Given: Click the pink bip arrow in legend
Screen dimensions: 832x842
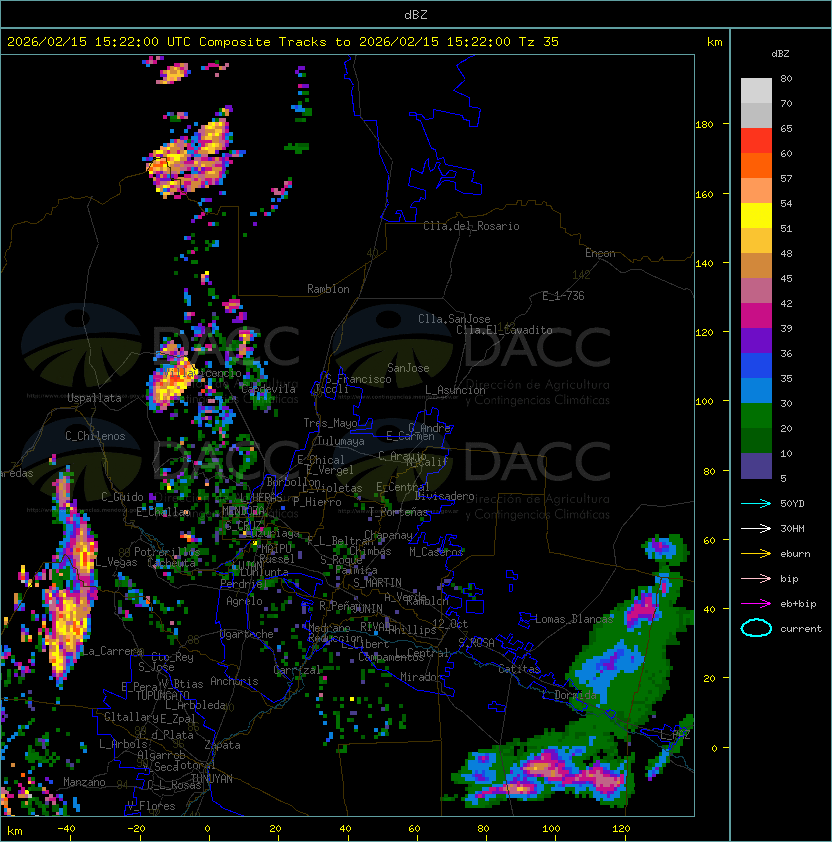Looking at the screenshot, I should [756, 578].
